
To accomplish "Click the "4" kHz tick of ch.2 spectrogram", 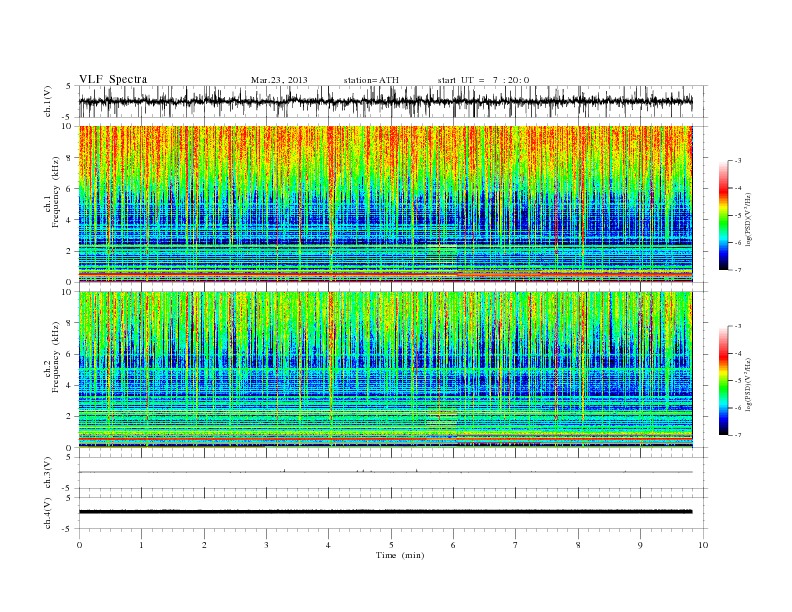I will pos(69,385).
